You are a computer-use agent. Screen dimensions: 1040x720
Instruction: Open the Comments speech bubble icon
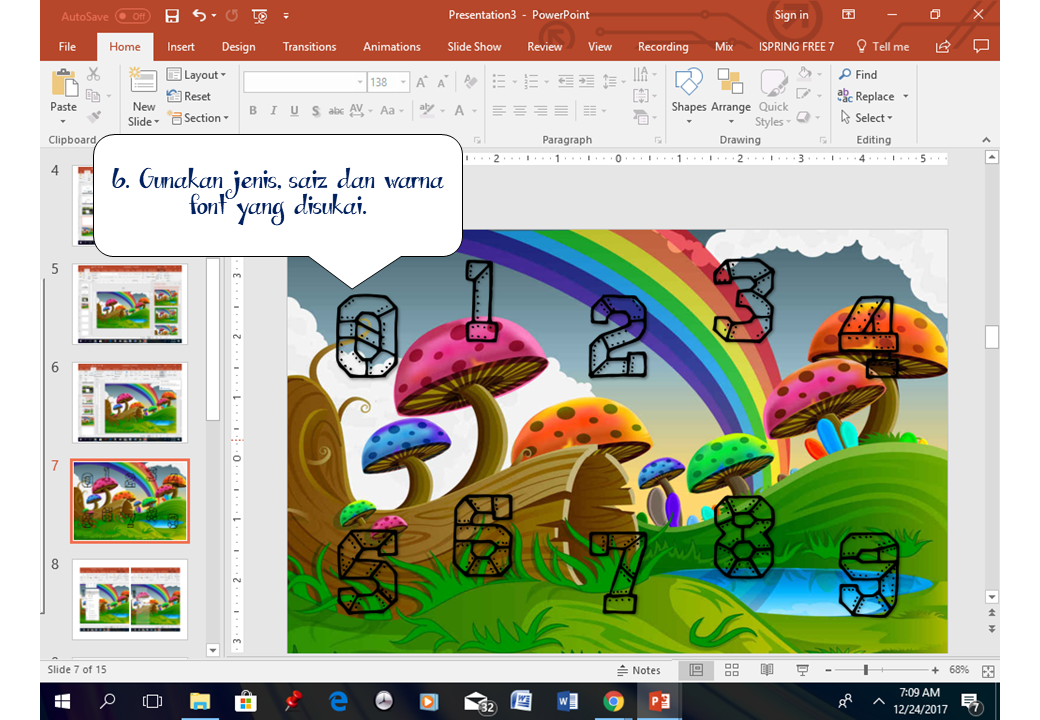tap(980, 46)
